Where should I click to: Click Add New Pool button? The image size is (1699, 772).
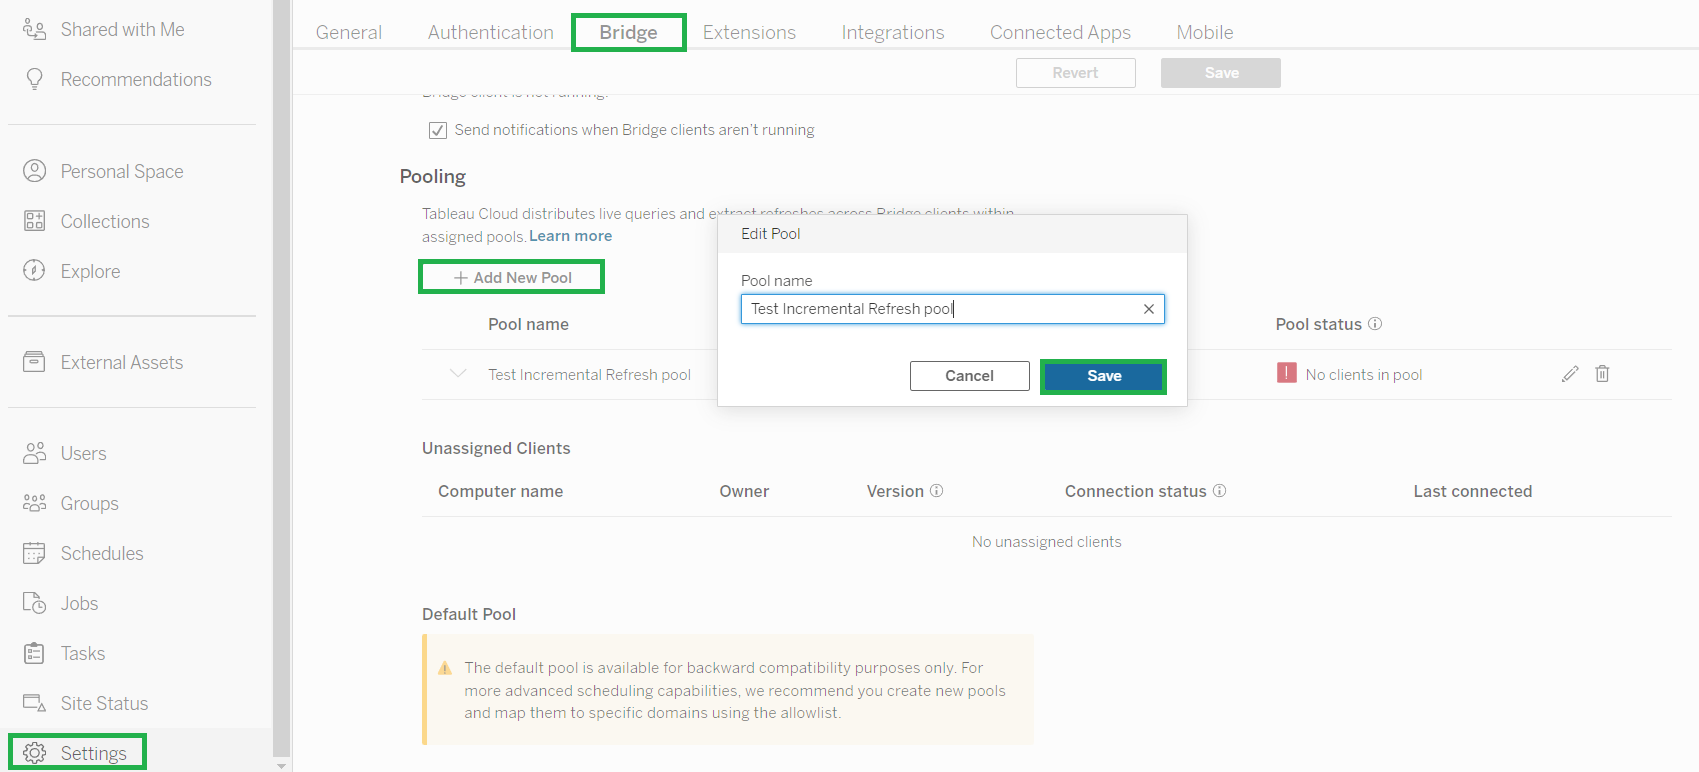tap(511, 277)
